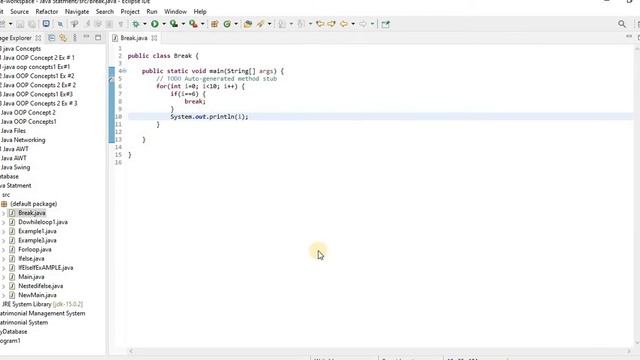Image resolution: width=640 pixels, height=360 pixels.
Task: Close the Break.java editor tab
Action: click(x=154, y=38)
